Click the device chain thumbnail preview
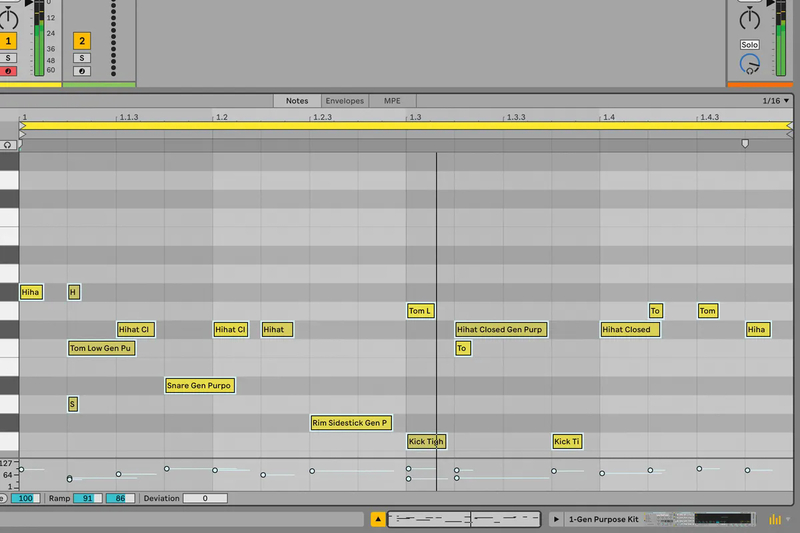This screenshot has width=800, height=533. click(x=699, y=519)
